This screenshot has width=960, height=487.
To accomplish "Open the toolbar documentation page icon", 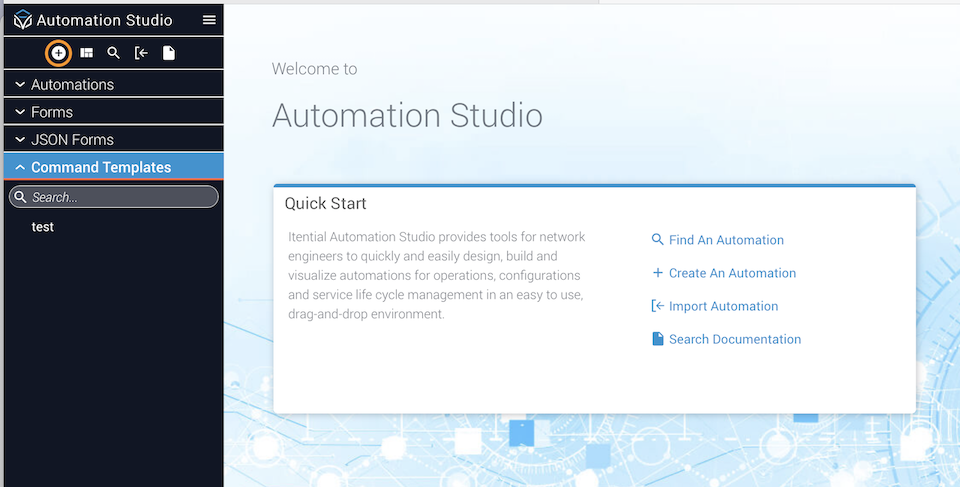I will point(169,53).
